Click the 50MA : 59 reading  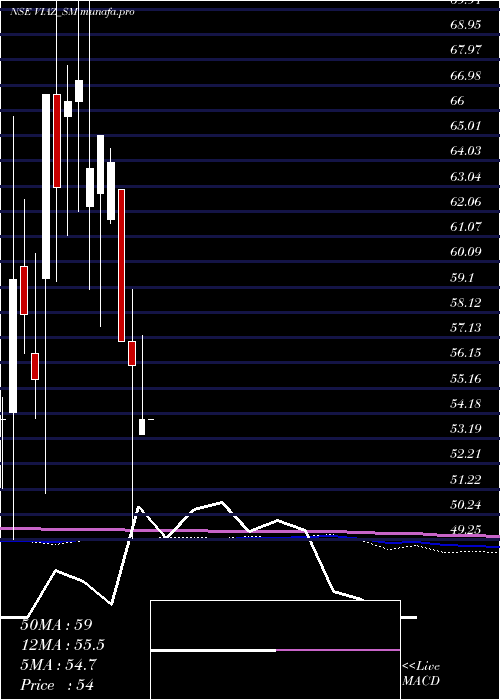click(x=56, y=625)
